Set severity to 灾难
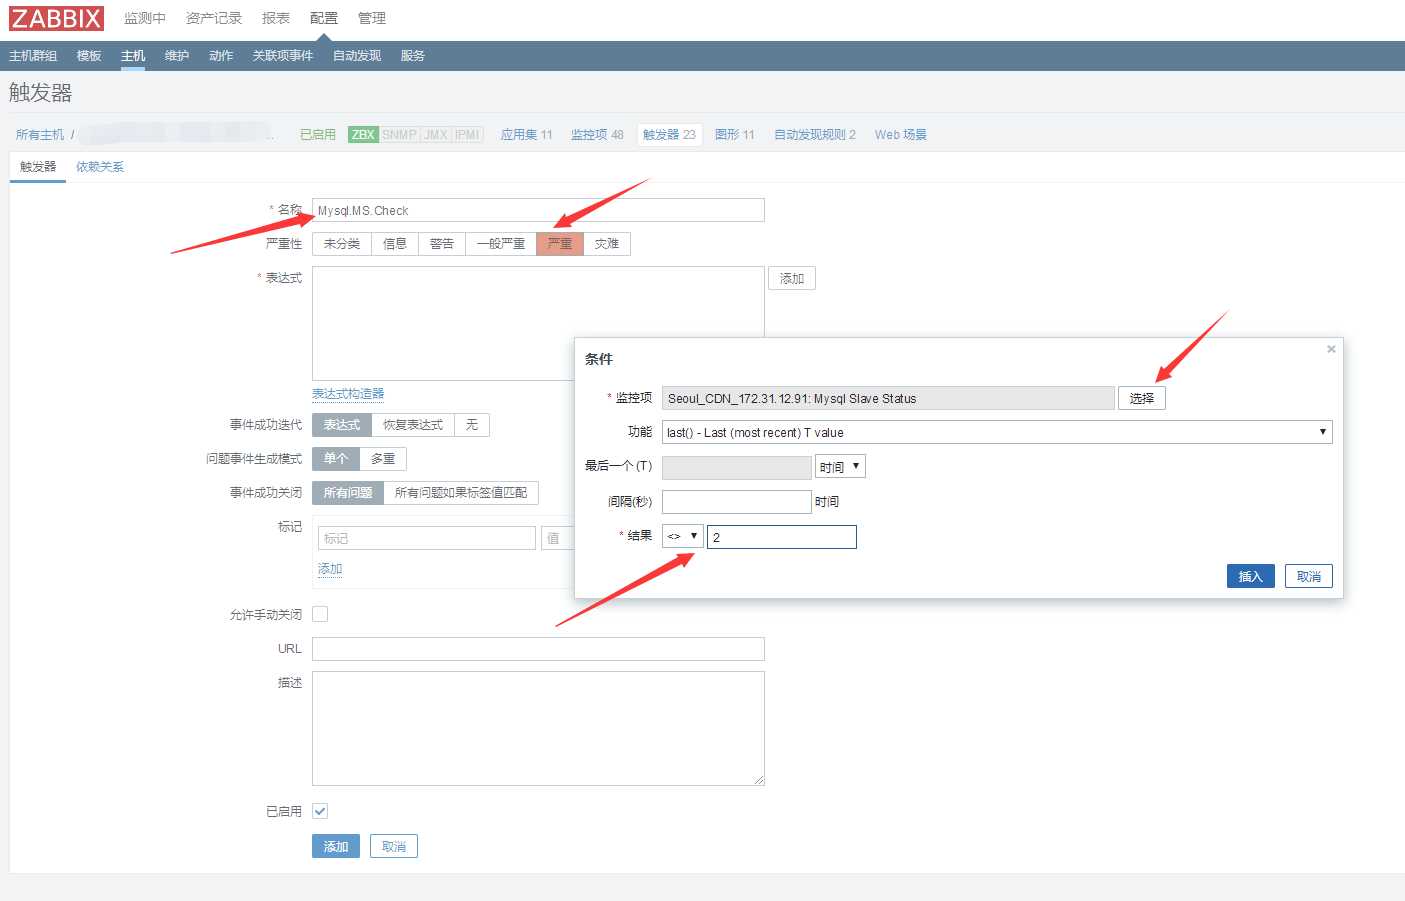1405x901 pixels. (x=607, y=244)
